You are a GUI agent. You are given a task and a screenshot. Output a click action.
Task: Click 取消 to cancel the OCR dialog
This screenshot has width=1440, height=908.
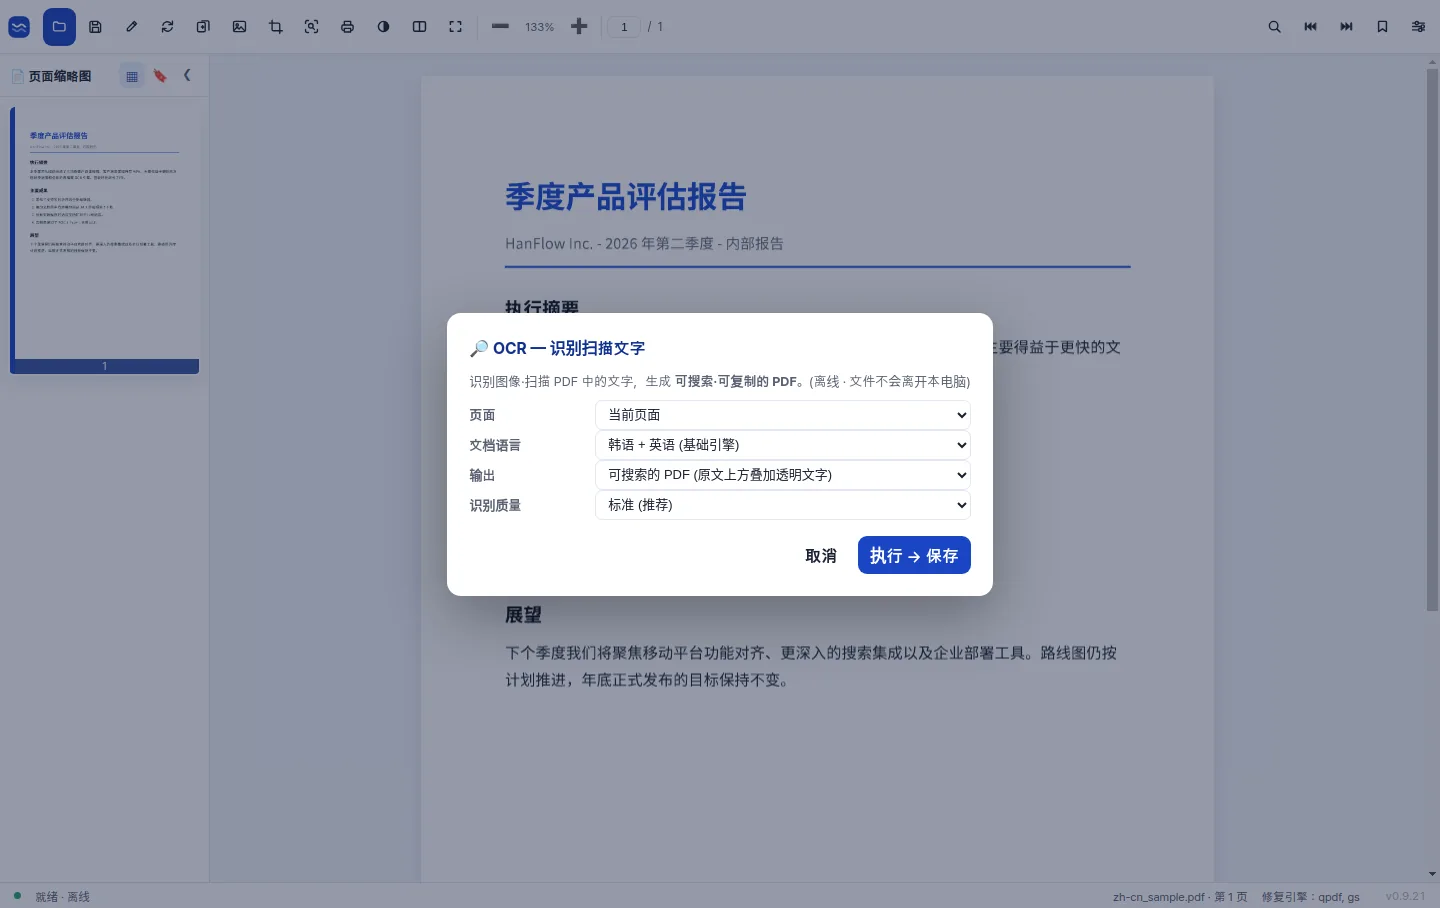pyautogui.click(x=821, y=556)
